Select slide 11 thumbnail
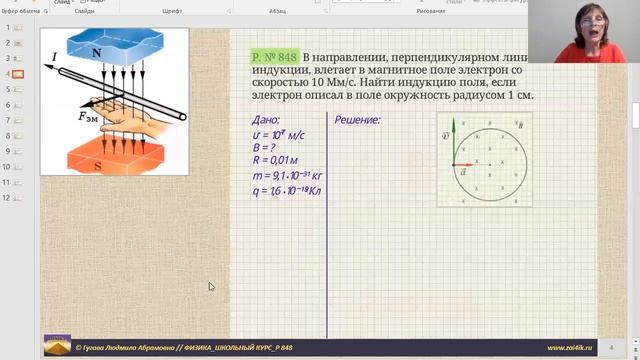The image size is (640, 360). coord(18,183)
